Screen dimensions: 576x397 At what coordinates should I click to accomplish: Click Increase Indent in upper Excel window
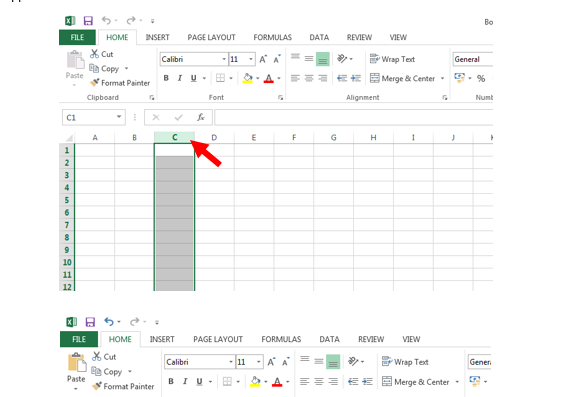[356, 78]
